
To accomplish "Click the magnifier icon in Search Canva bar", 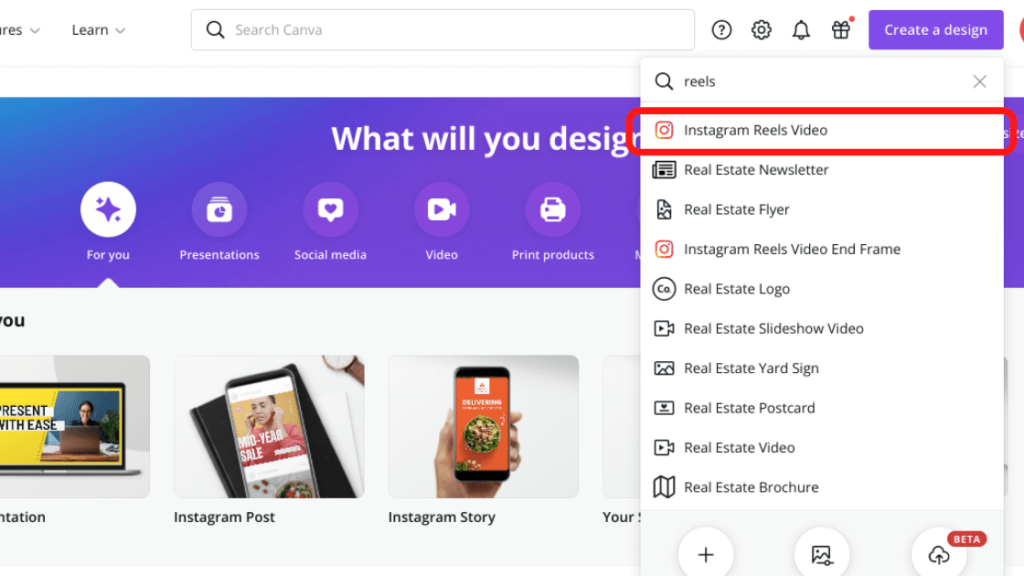I will pos(215,30).
